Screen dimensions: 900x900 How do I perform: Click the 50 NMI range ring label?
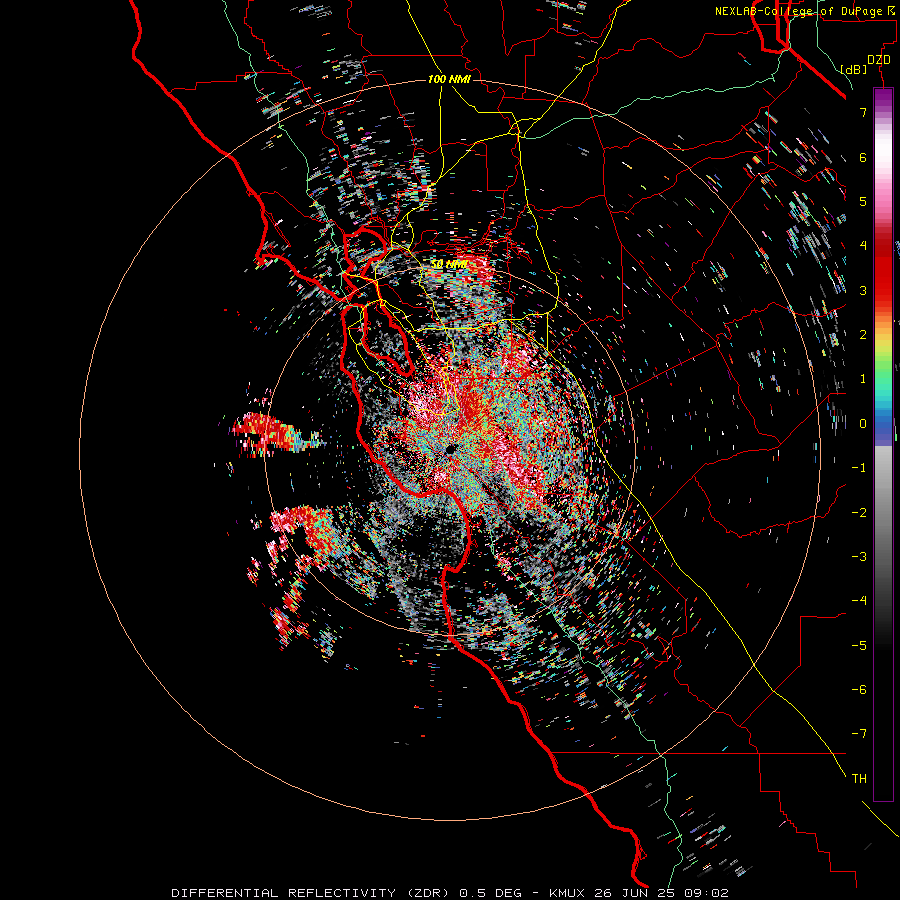[449, 265]
